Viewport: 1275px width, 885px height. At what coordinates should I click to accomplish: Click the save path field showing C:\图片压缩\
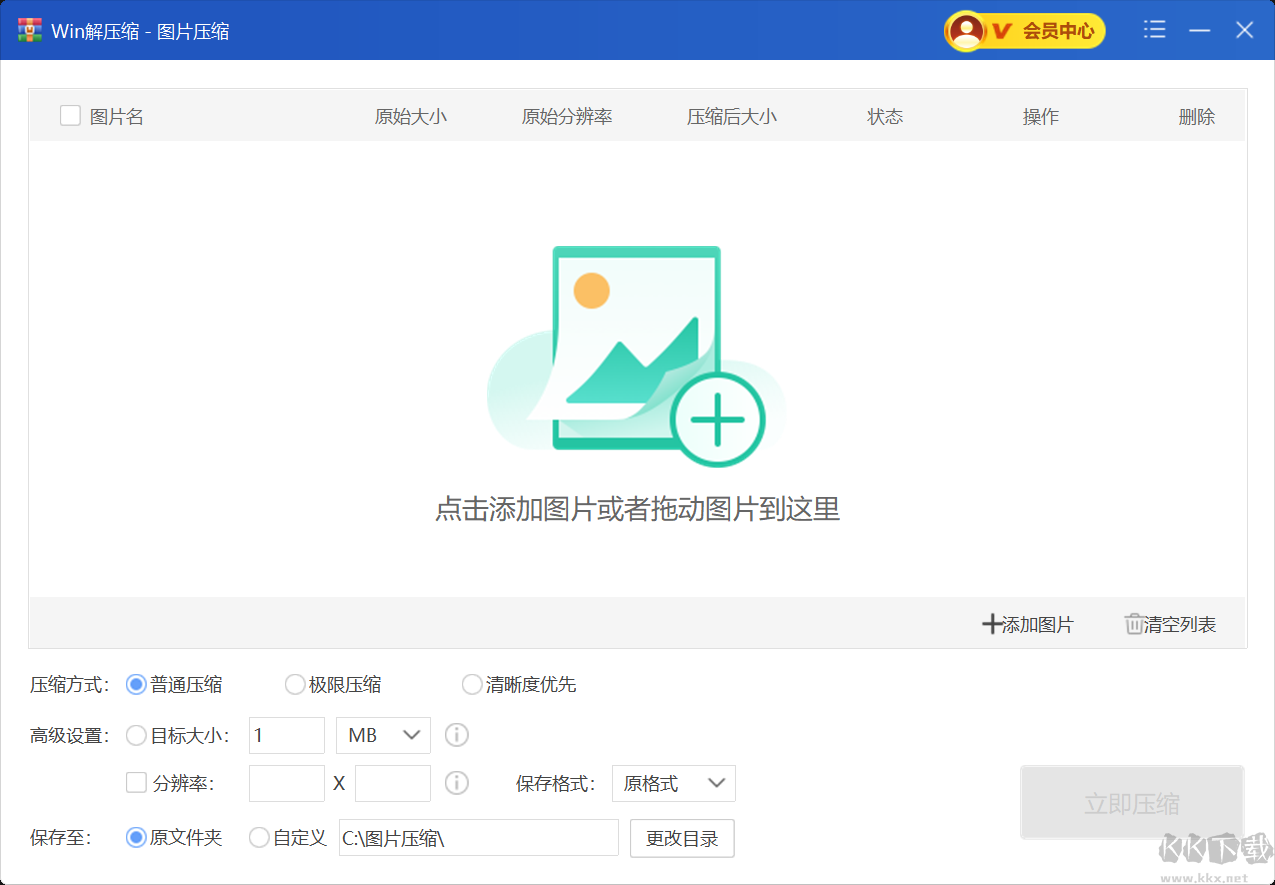click(x=478, y=837)
